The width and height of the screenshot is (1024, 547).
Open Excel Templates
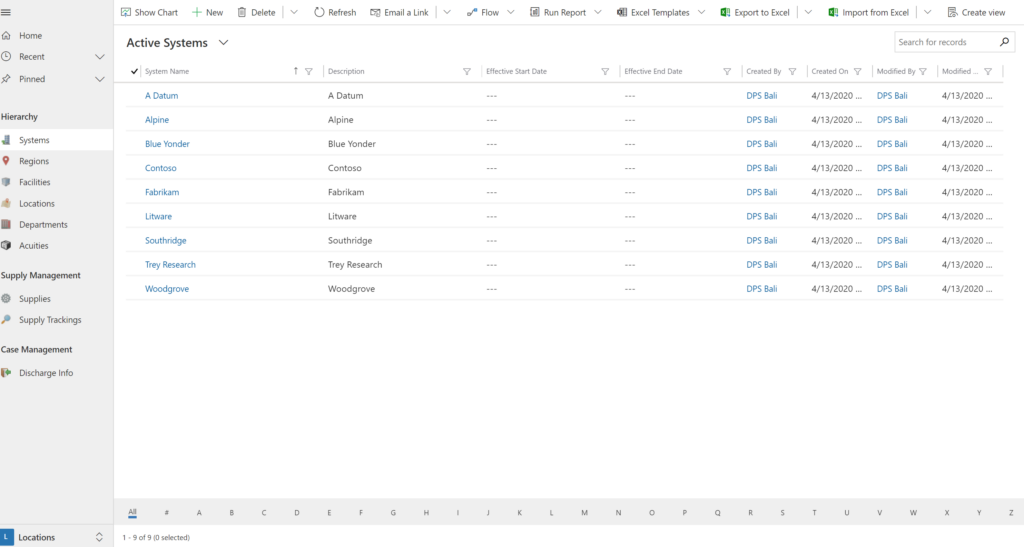click(654, 12)
